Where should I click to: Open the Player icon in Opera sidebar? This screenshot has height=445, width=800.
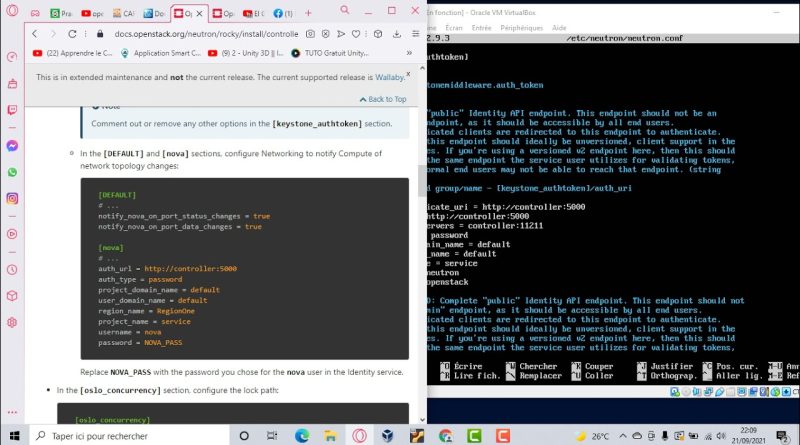[x=12, y=234]
